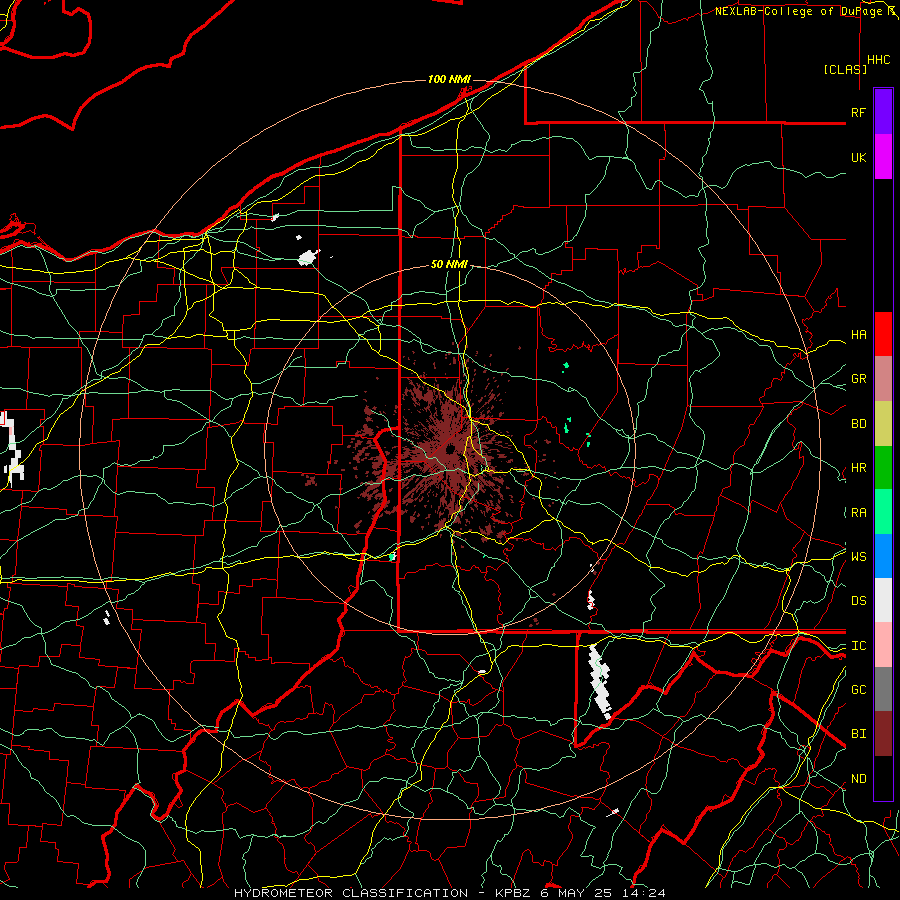Image resolution: width=900 pixels, height=900 pixels.
Task: Click the '6 MAY 25' date text
Action: pyautogui.click(x=577, y=893)
